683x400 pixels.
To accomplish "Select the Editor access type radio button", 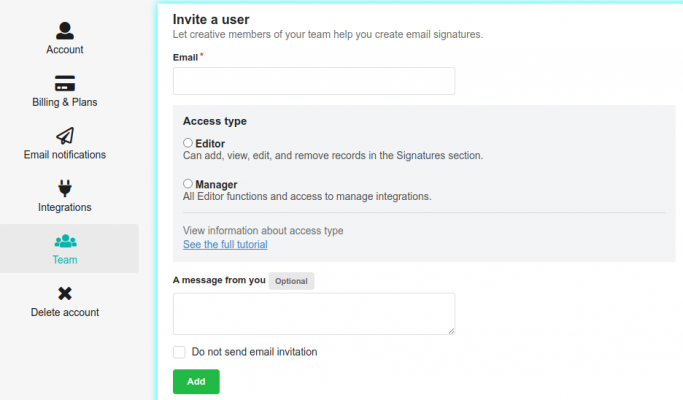I will 188,143.
